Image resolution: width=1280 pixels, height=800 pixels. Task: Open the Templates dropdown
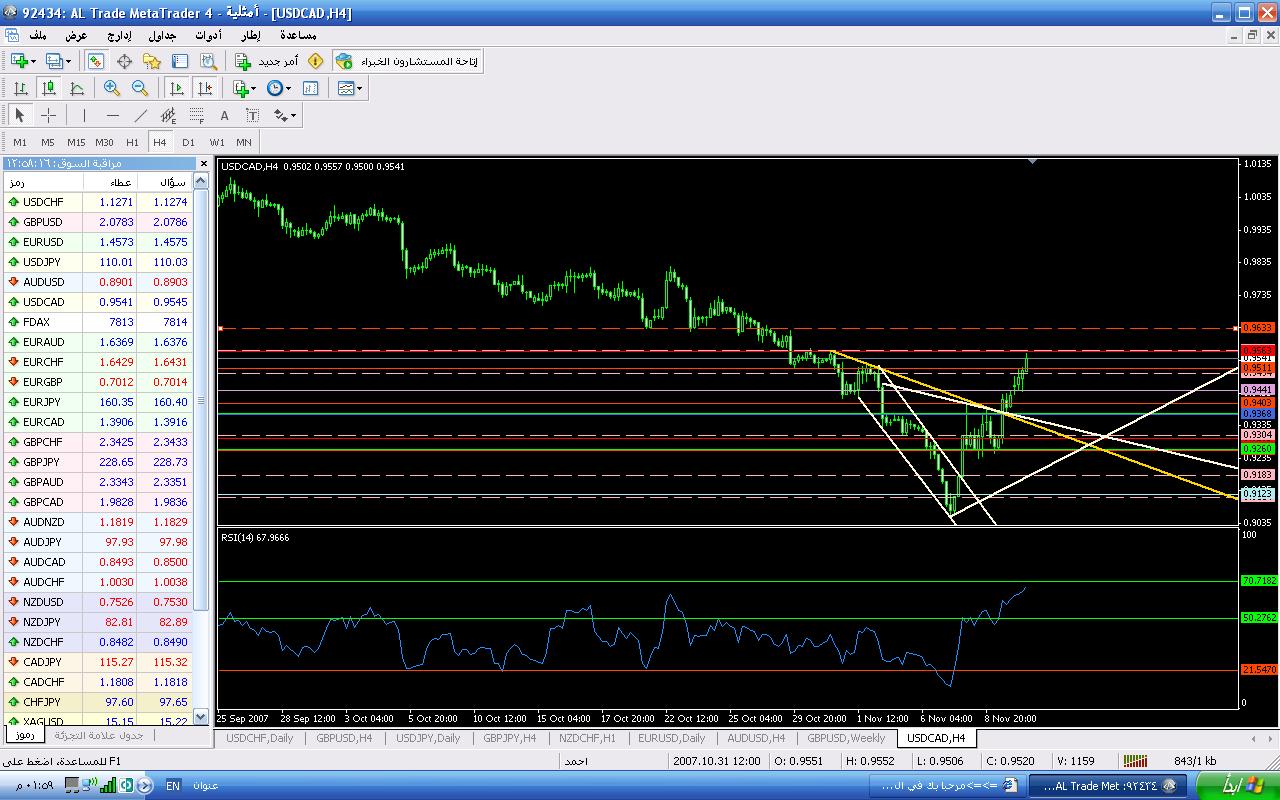pos(359,88)
